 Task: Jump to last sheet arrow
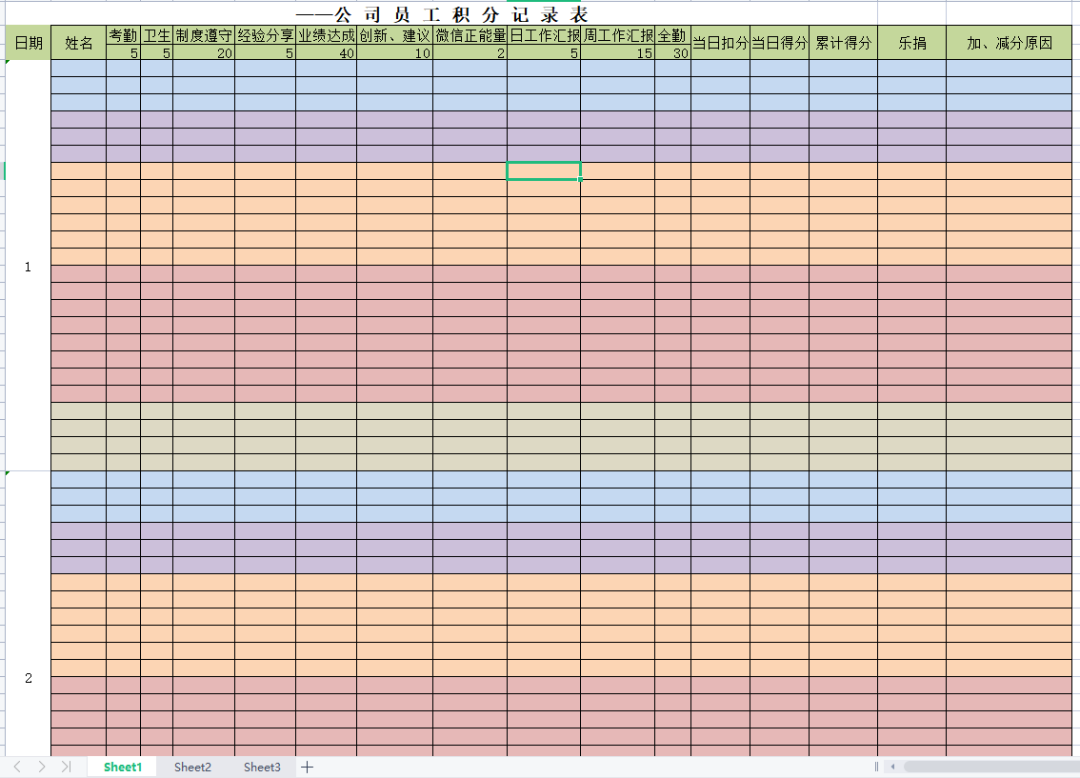tap(66, 766)
